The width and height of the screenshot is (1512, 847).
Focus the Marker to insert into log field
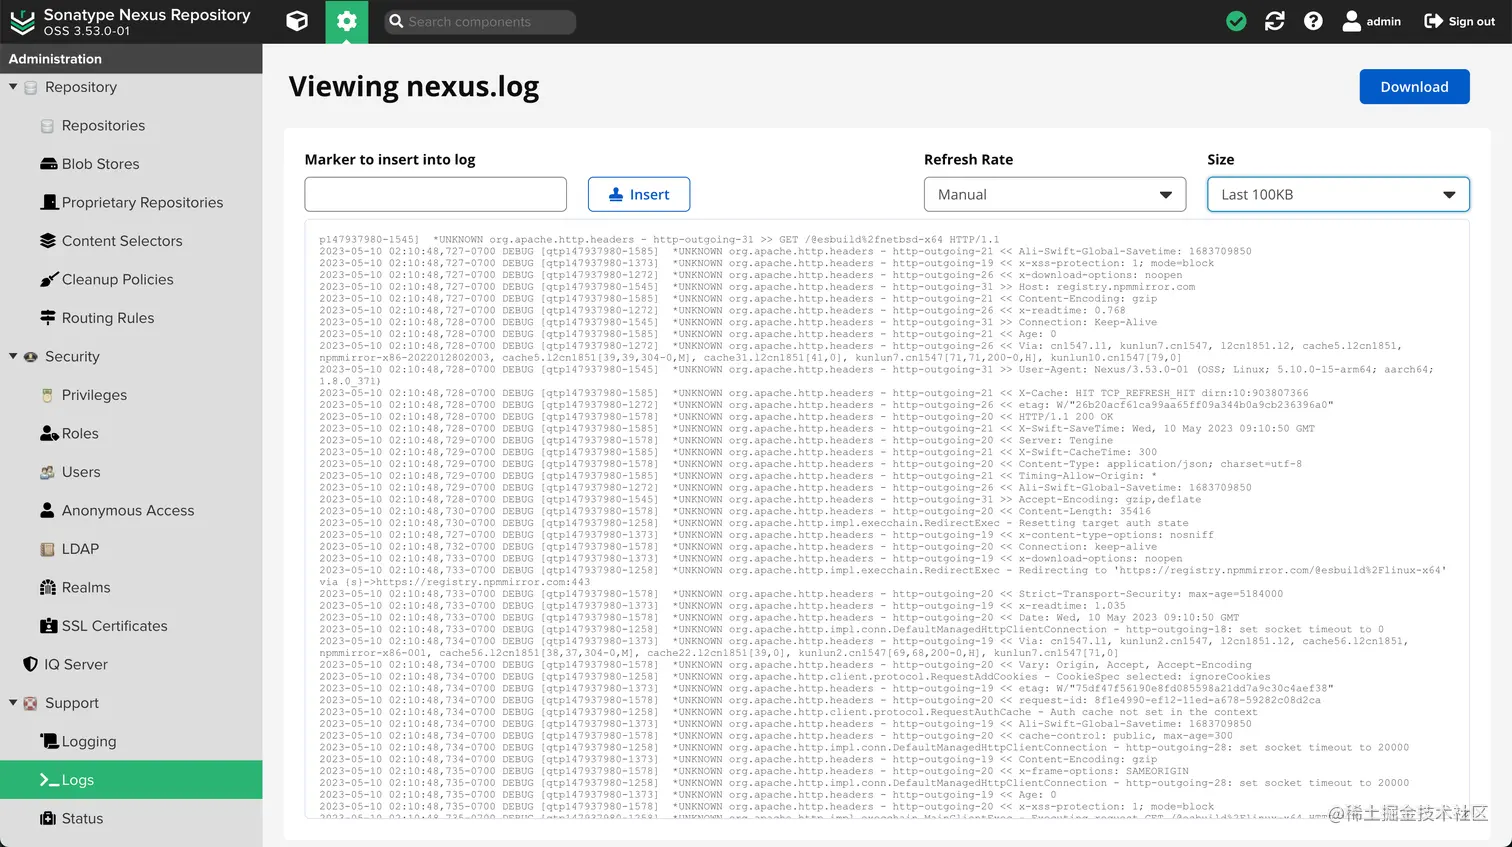point(435,194)
